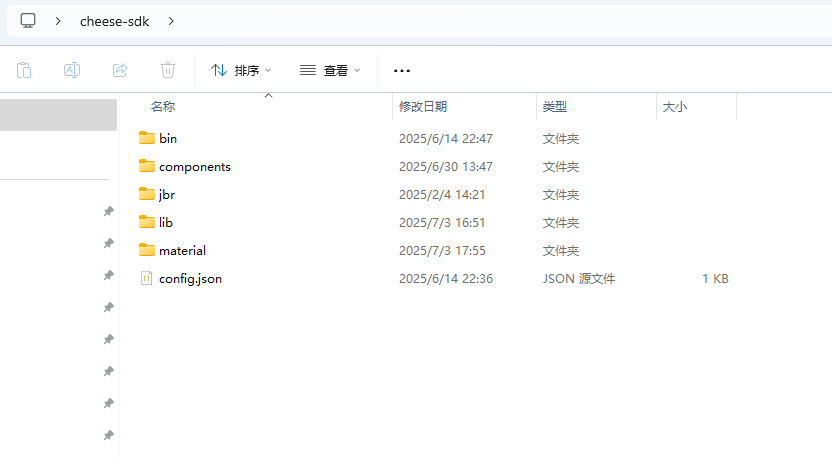
Task: Select the jbr folder name
Action: click(x=167, y=195)
